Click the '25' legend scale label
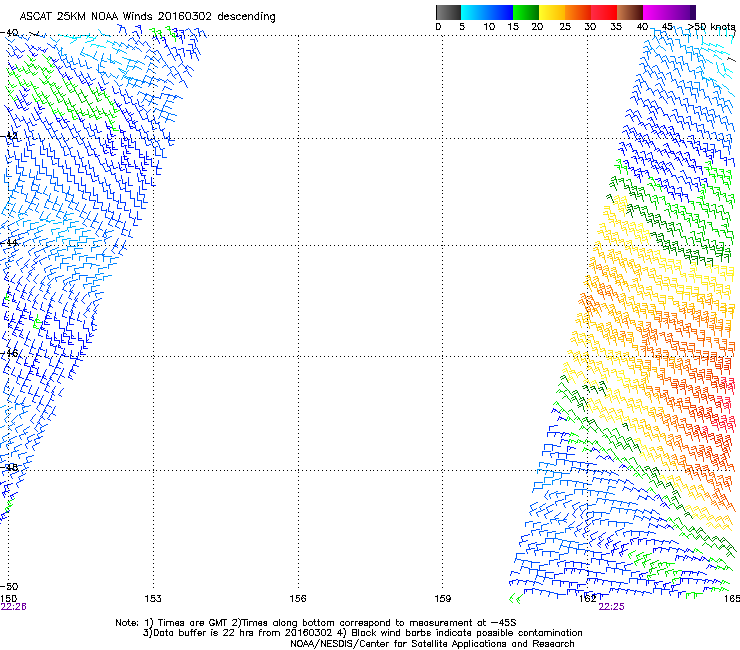The height and width of the screenshot is (650, 740). (x=564, y=27)
